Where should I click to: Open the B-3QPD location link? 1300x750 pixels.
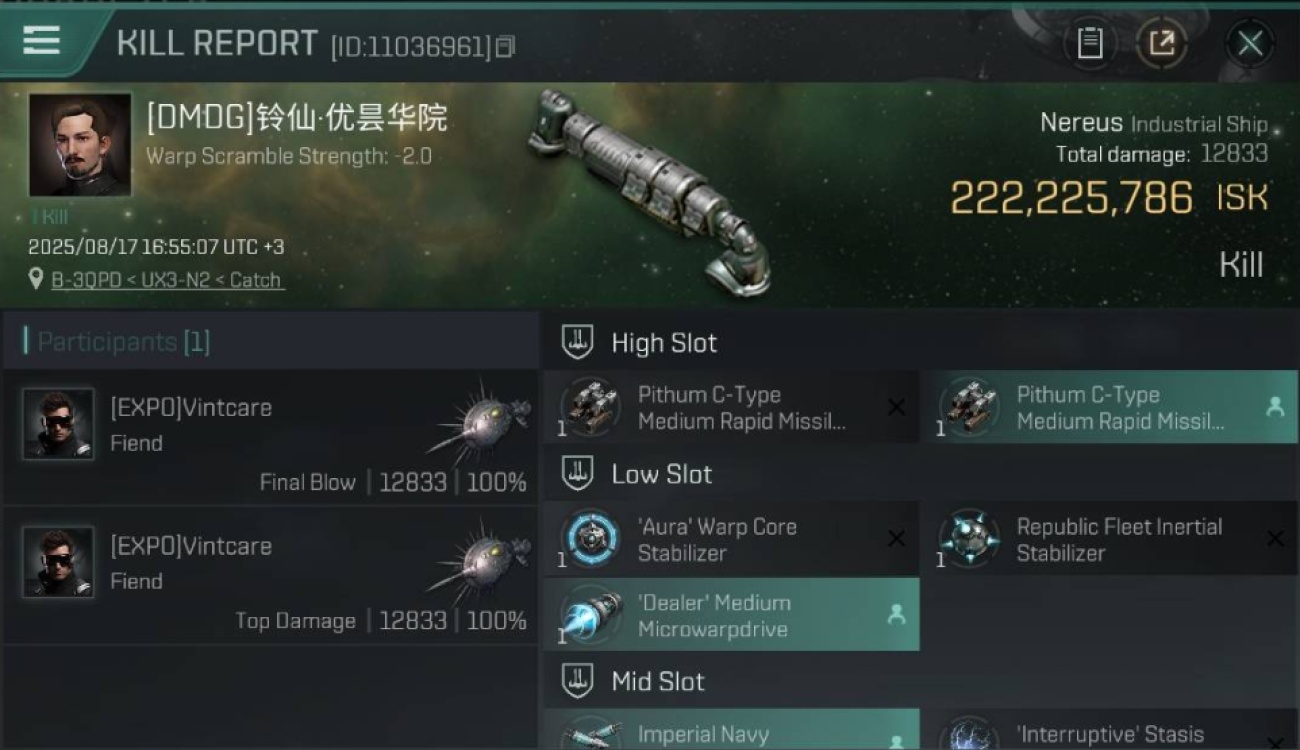click(x=168, y=280)
